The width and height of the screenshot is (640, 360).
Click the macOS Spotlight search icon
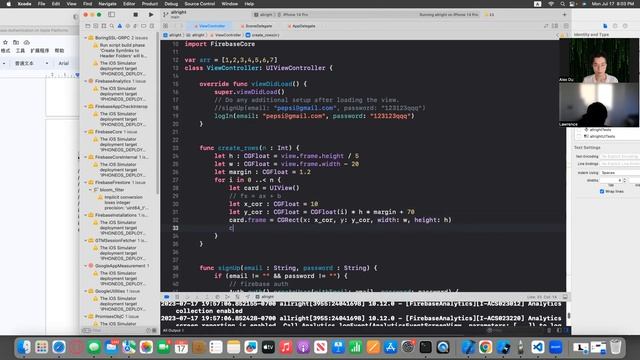562,4
